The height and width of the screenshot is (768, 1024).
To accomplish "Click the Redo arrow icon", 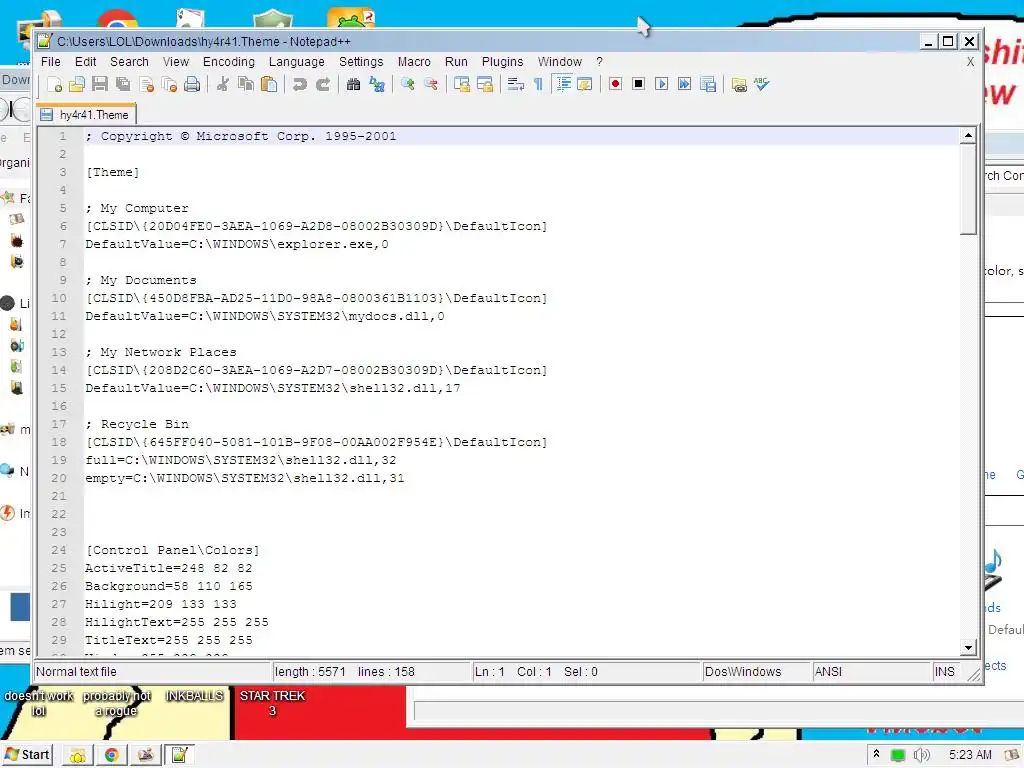I will (323, 84).
